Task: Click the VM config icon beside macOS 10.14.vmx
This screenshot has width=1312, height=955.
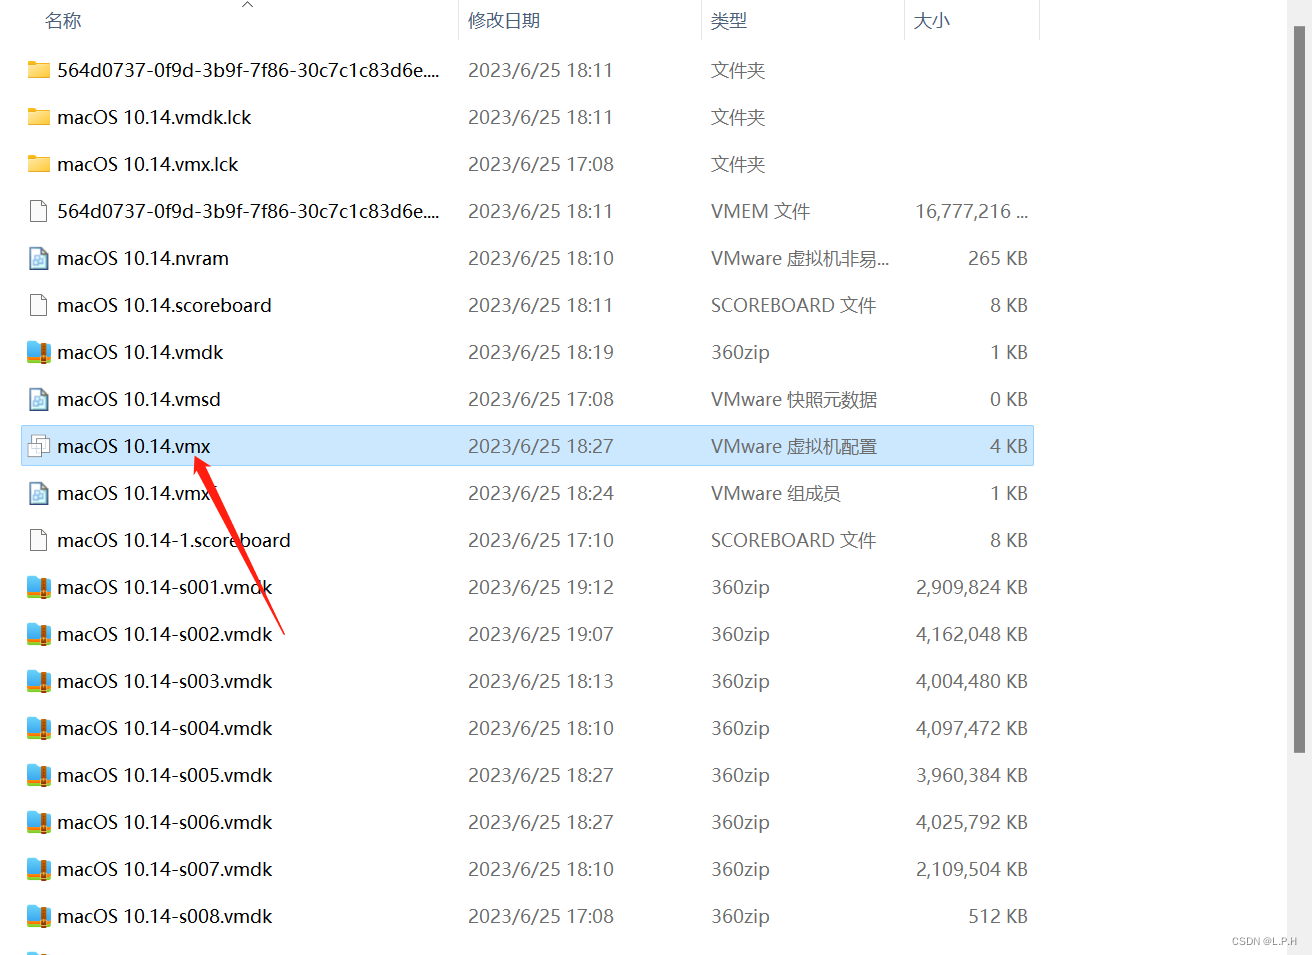Action: click(x=39, y=446)
